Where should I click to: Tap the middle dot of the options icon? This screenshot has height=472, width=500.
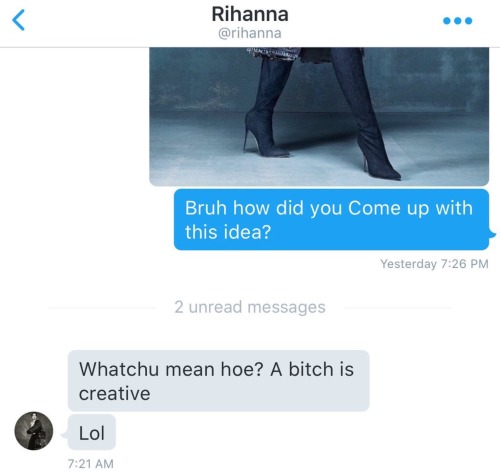pyautogui.click(x=458, y=21)
